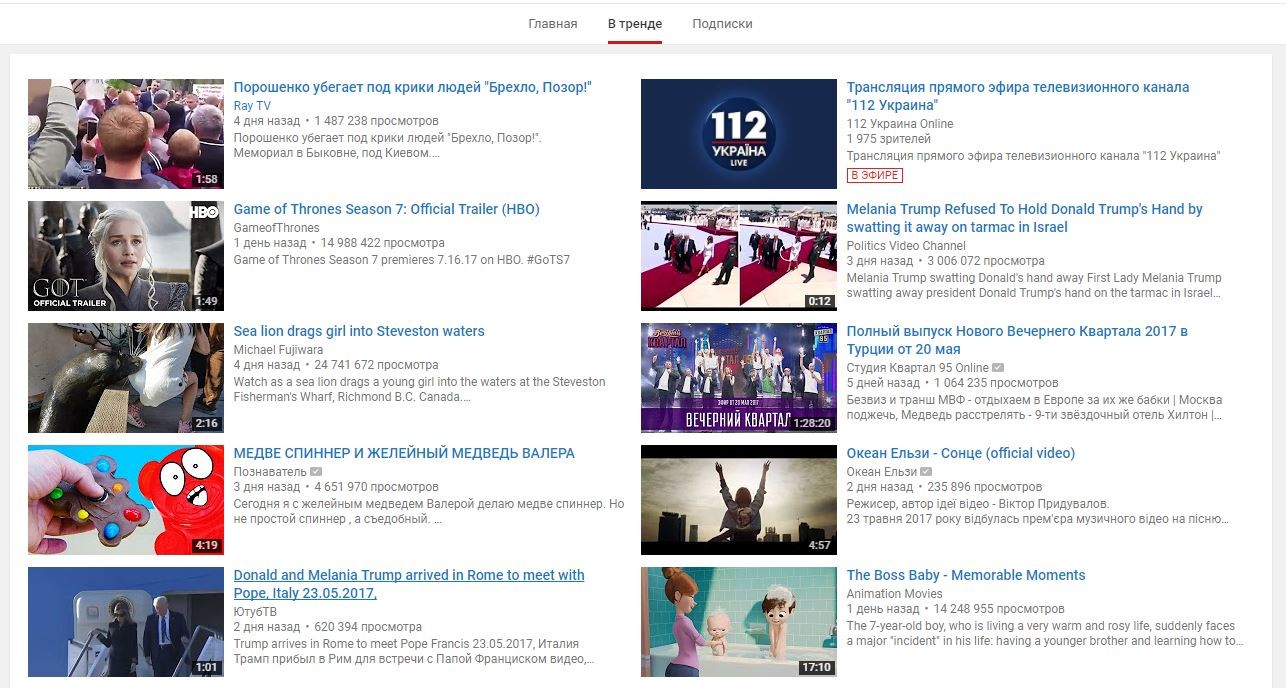
Task: Click the "Game of Thrones Season 7: Official Trailer" title
Action: pos(387,209)
